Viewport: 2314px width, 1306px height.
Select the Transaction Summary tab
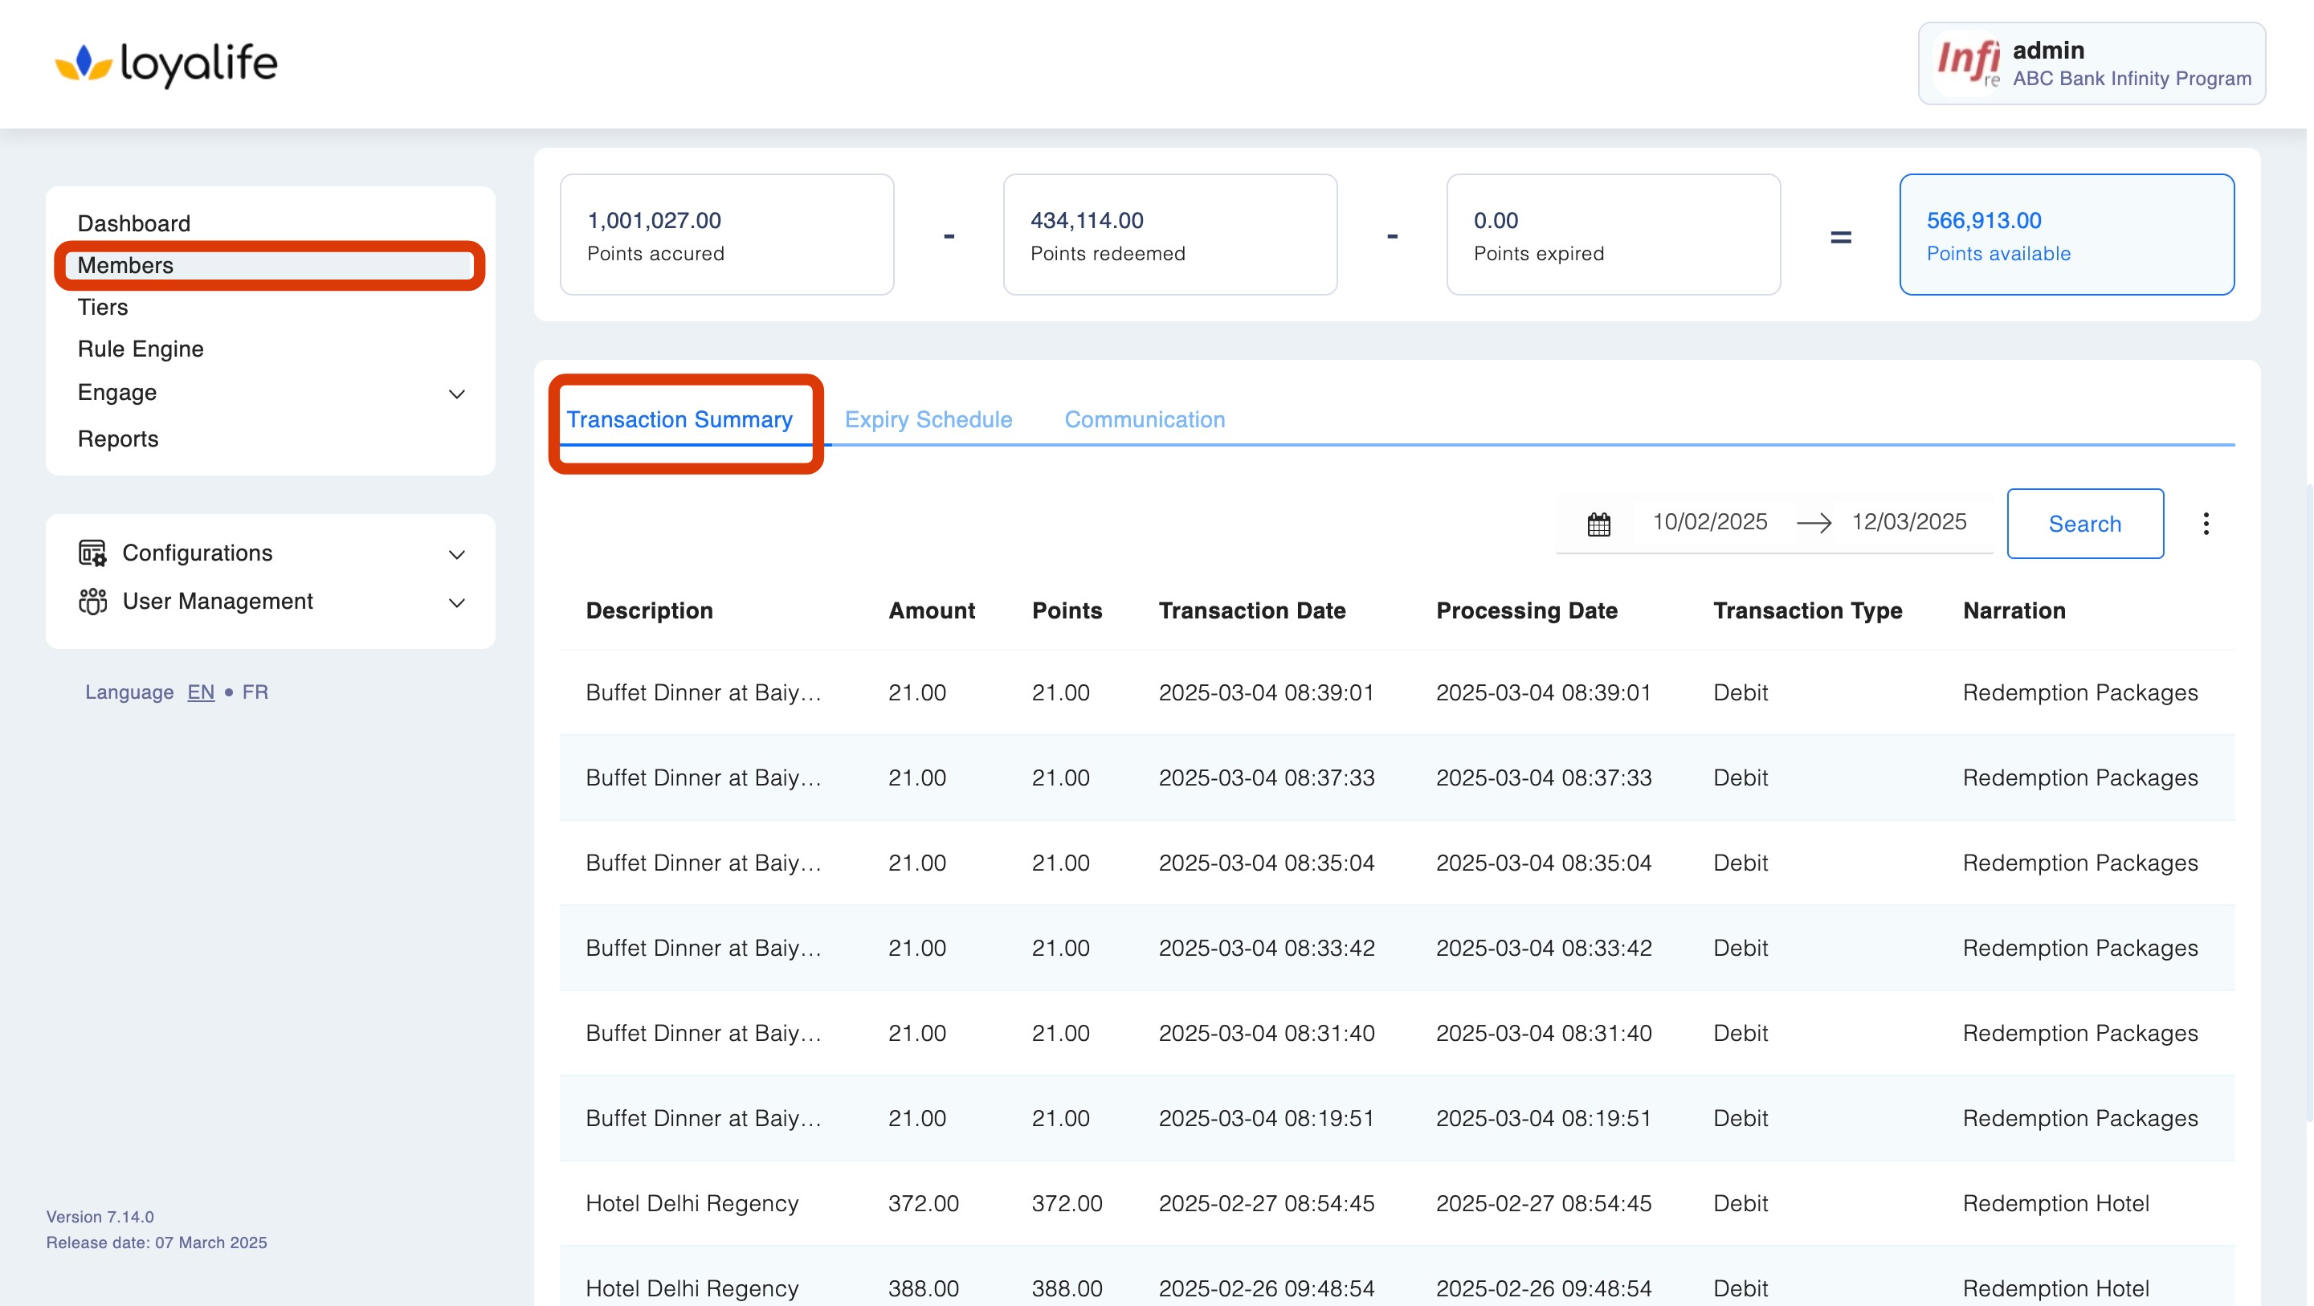[679, 419]
